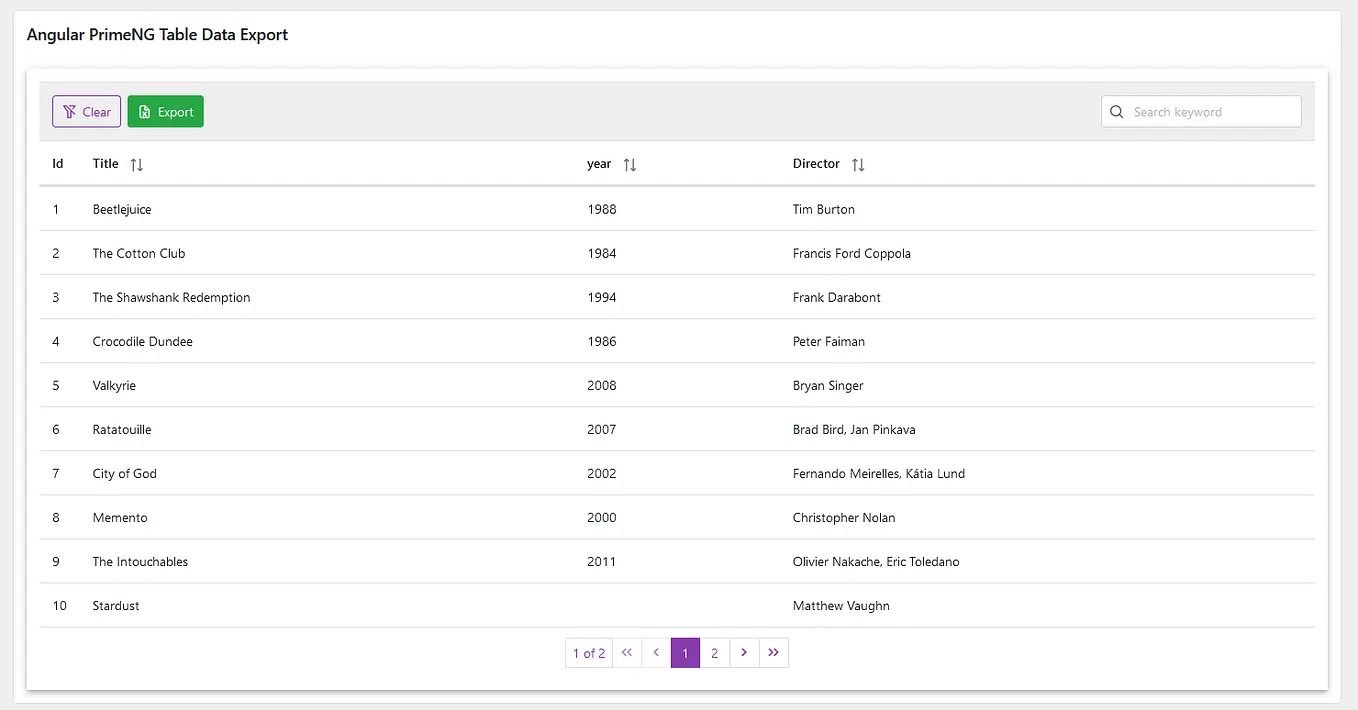Click the filter-slash icon on Clear button
The image size is (1358, 710).
tap(68, 111)
